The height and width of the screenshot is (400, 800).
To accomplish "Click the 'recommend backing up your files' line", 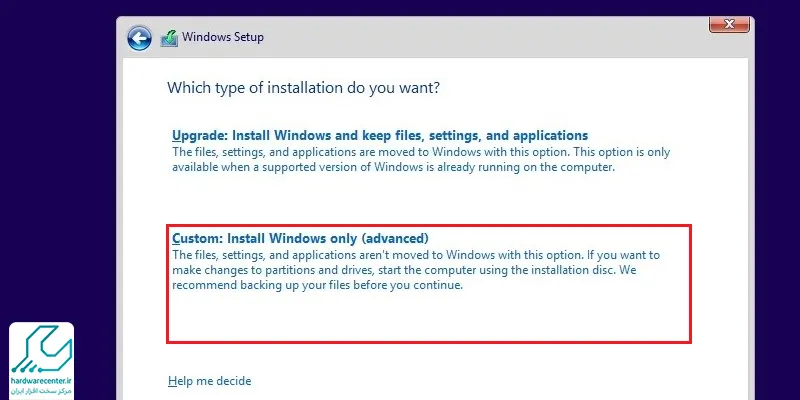I will click(x=317, y=285).
